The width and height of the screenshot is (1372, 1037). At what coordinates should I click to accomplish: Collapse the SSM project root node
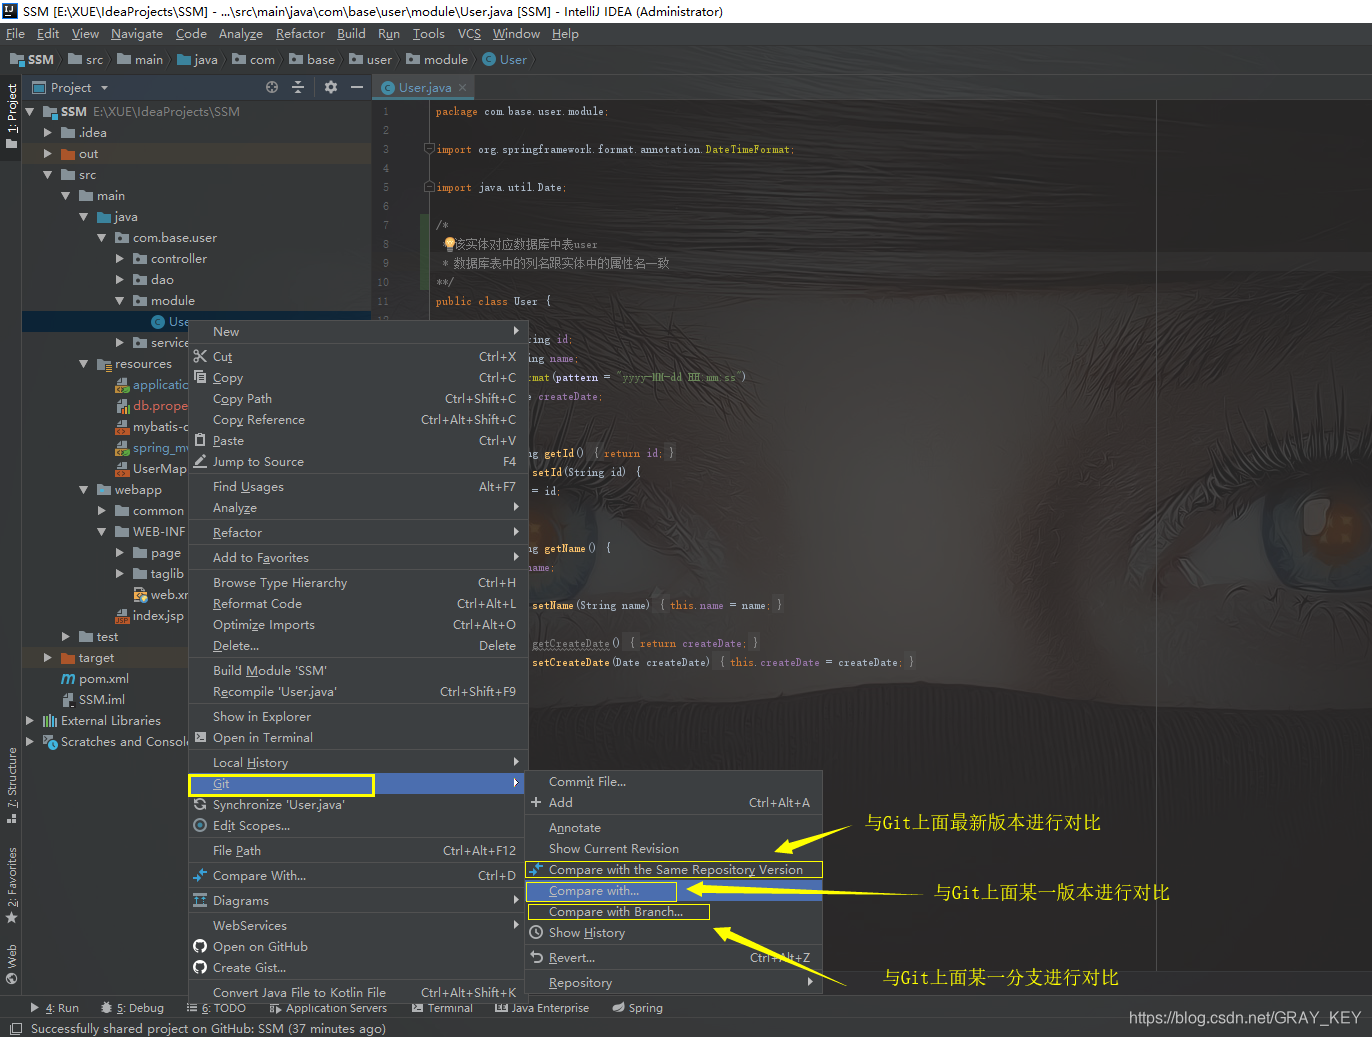click(x=30, y=112)
